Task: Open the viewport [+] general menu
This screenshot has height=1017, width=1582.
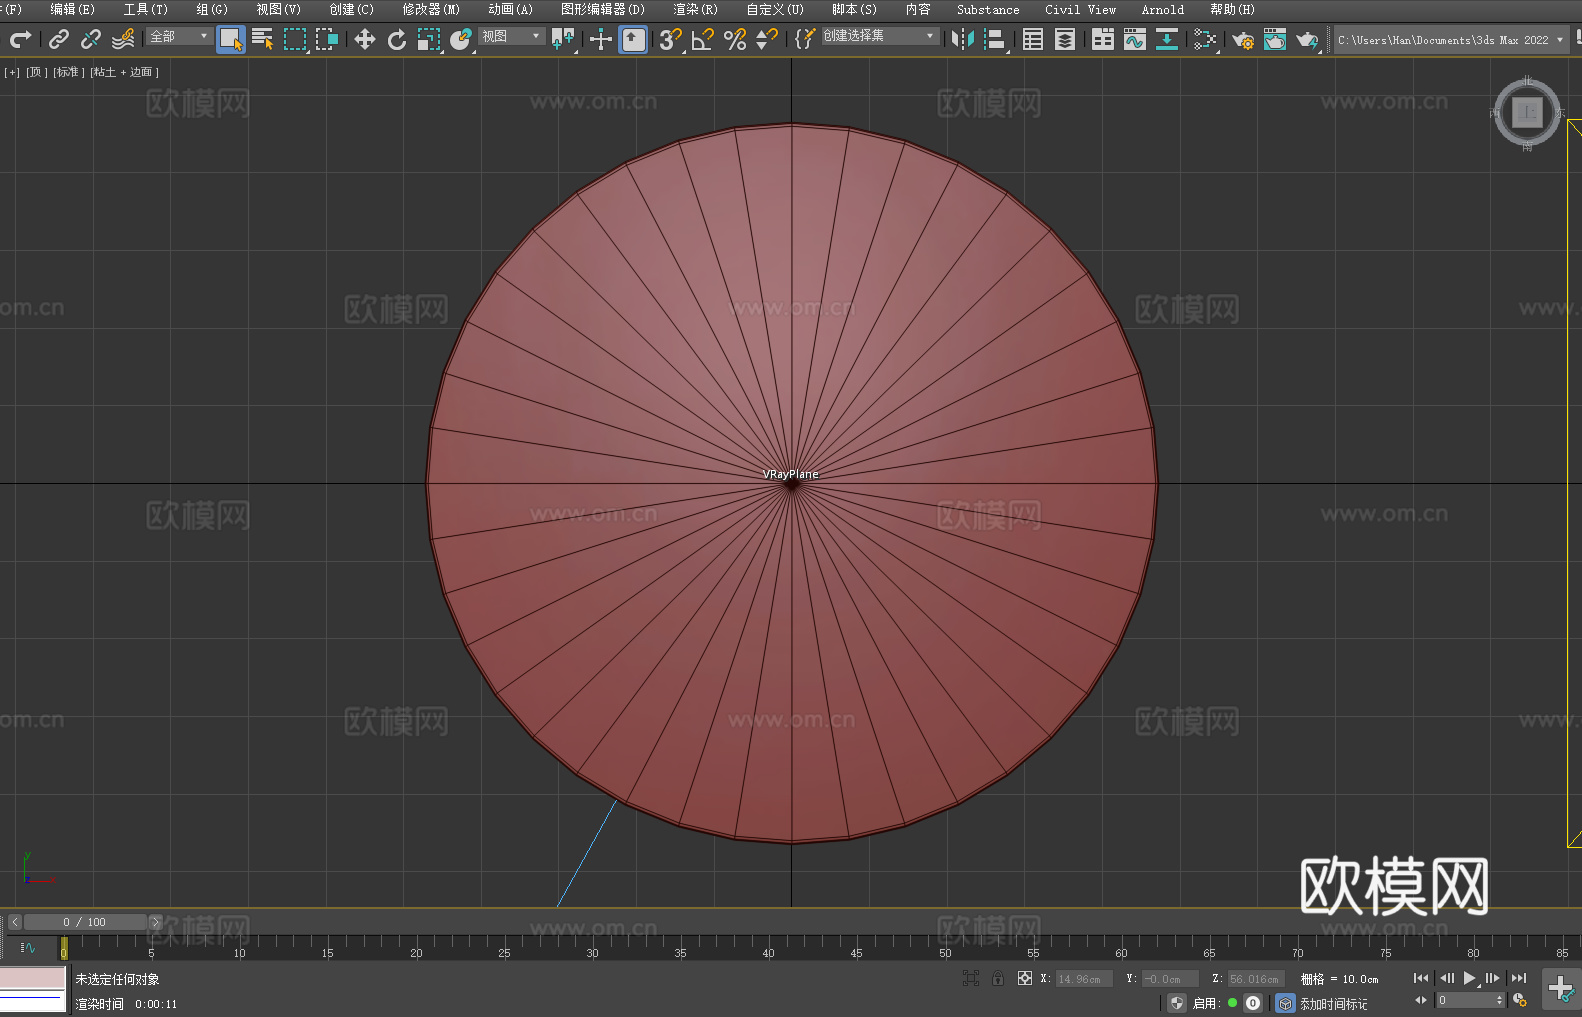Action: [12, 72]
